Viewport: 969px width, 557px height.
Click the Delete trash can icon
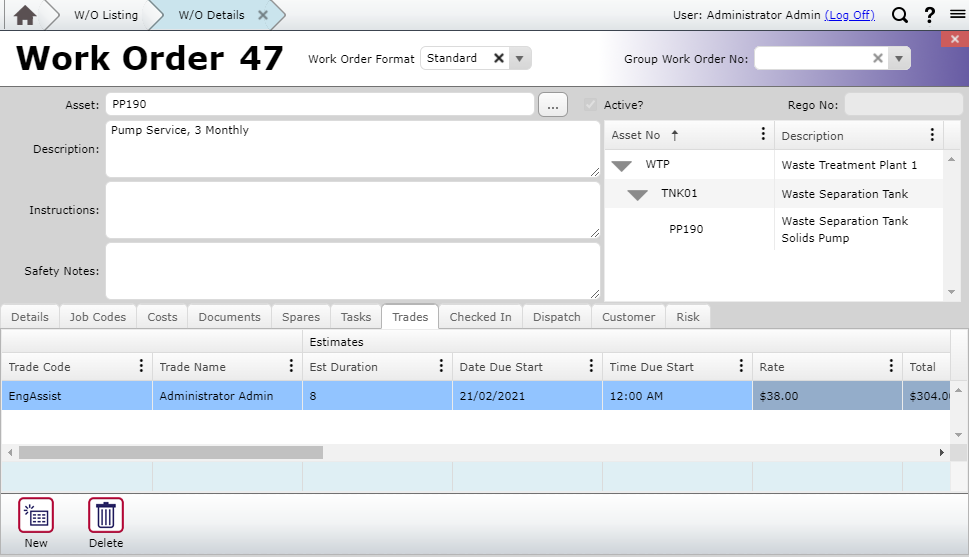[106, 515]
